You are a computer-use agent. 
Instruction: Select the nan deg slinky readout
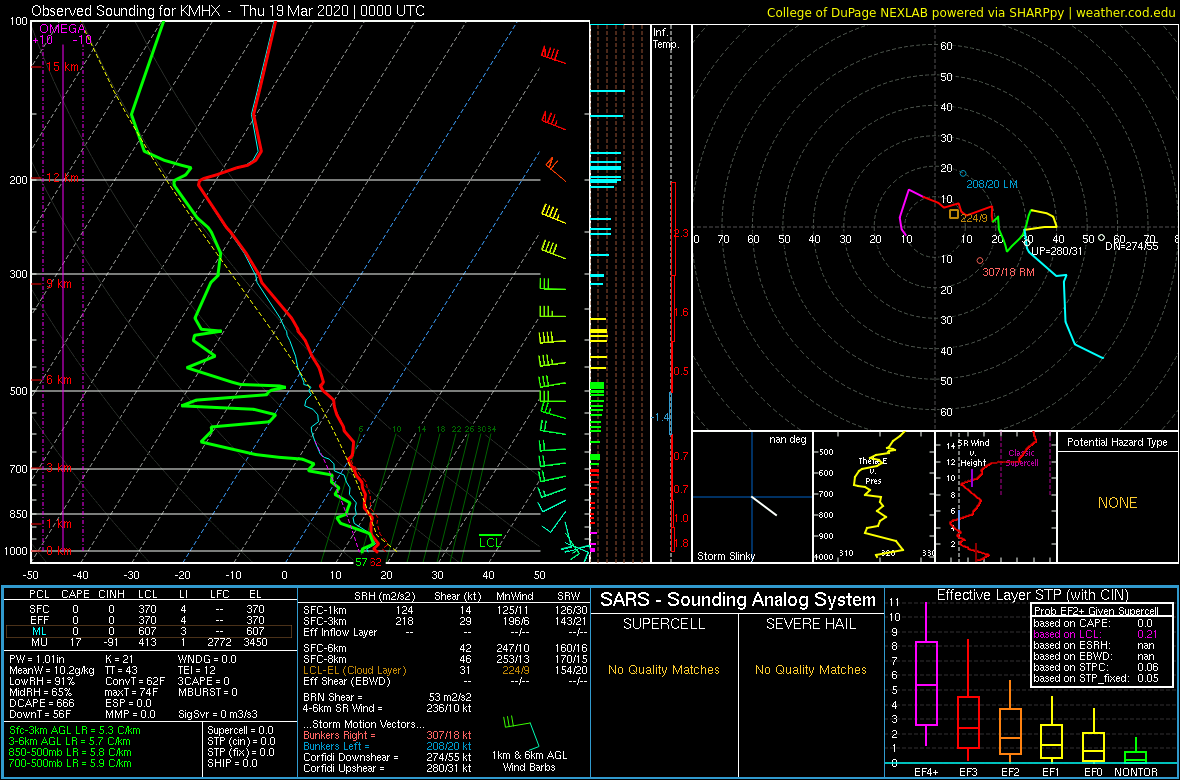(x=786, y=440)
